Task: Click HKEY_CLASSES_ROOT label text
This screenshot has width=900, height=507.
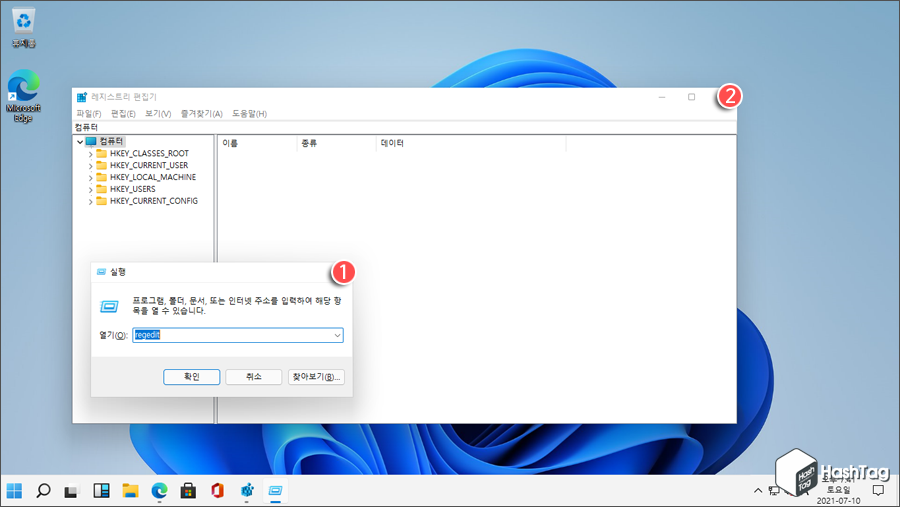Action: (x=149, y=153)
